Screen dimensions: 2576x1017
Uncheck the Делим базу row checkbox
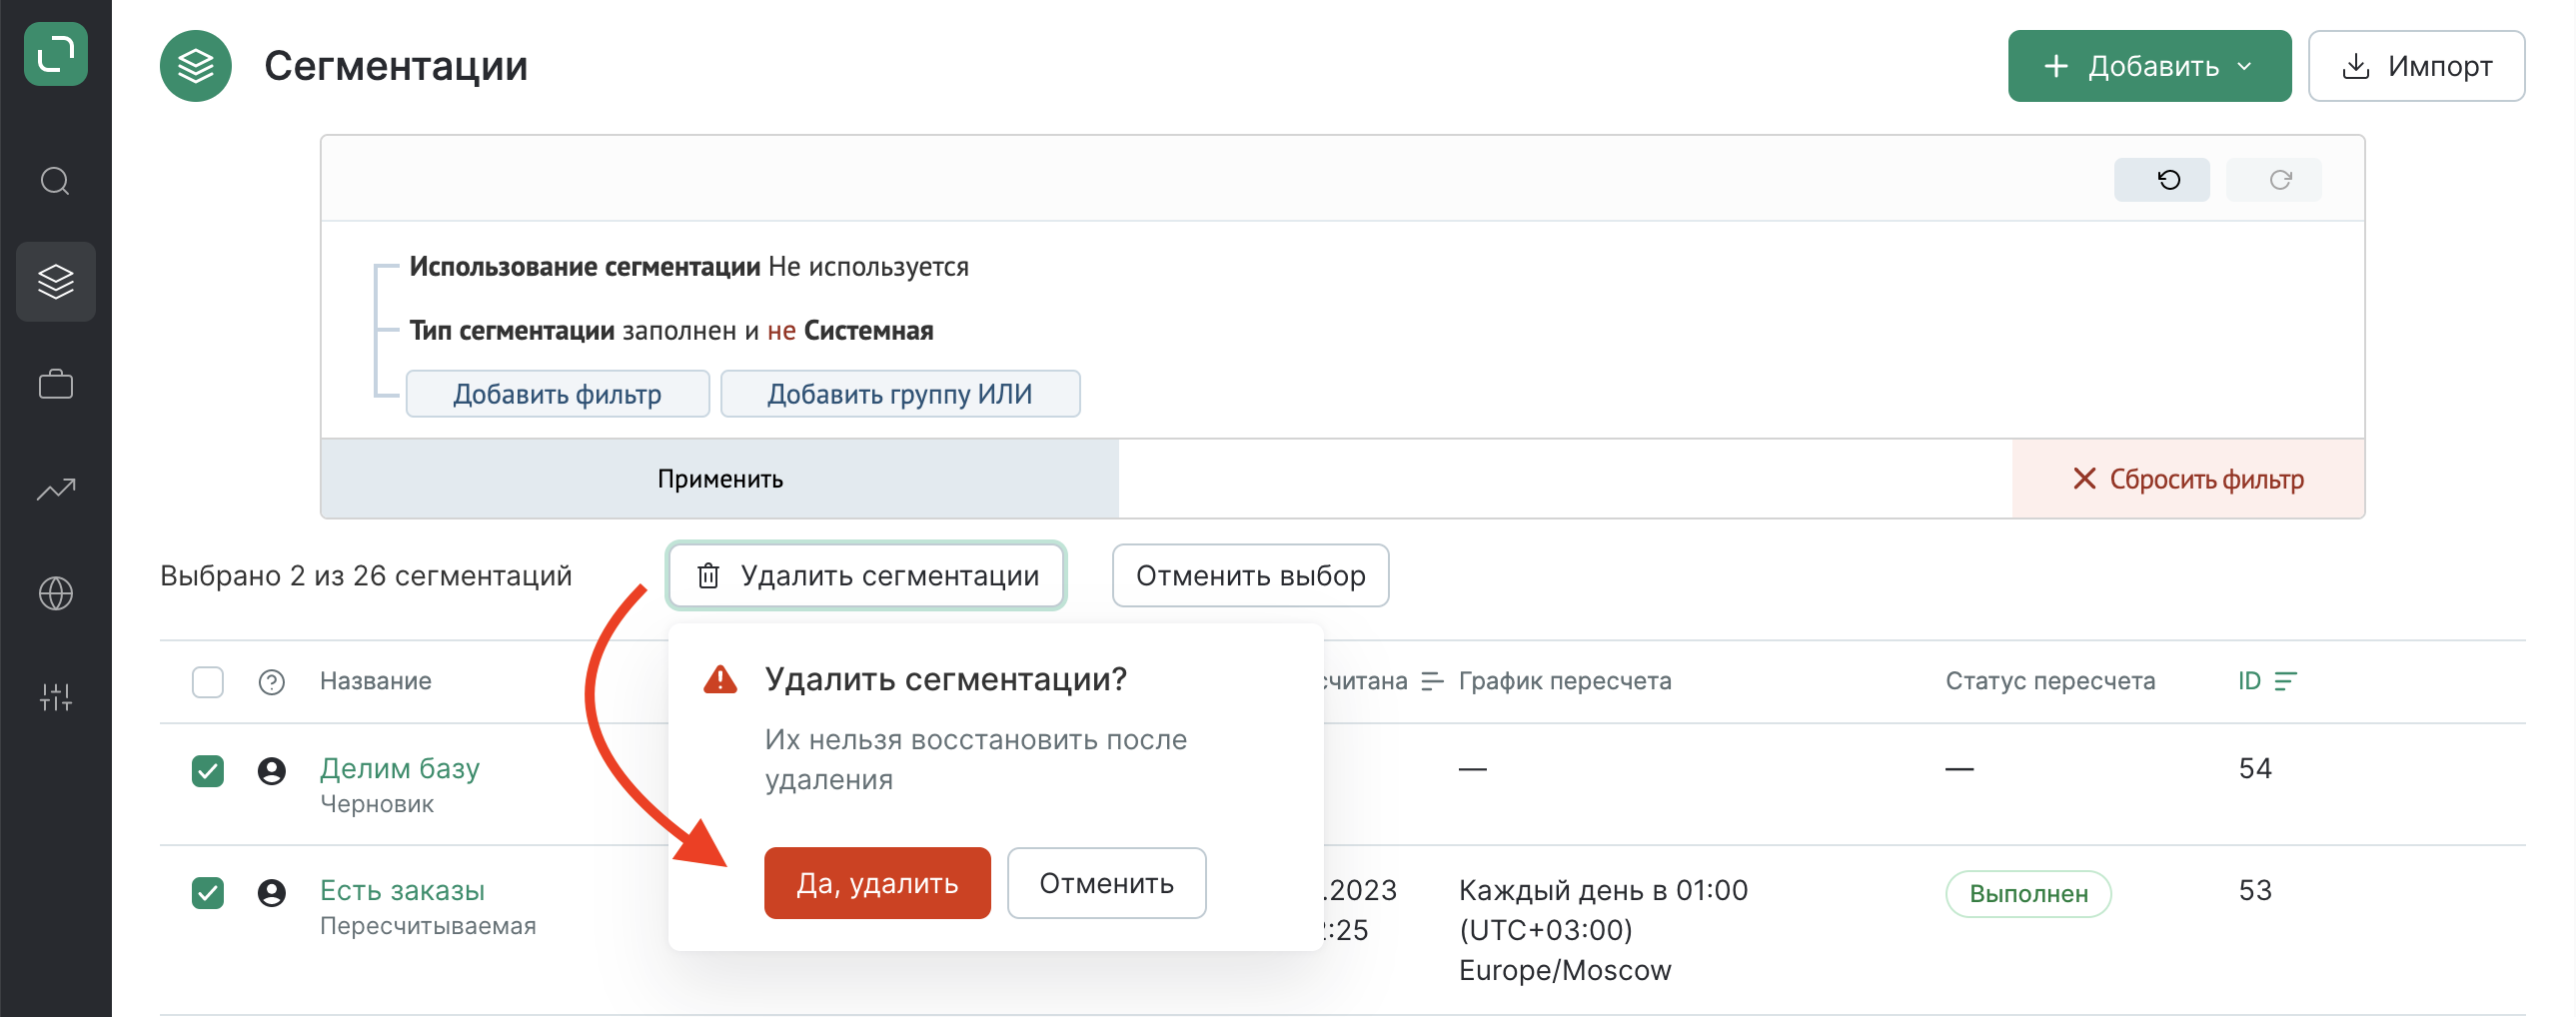(208, 770)
